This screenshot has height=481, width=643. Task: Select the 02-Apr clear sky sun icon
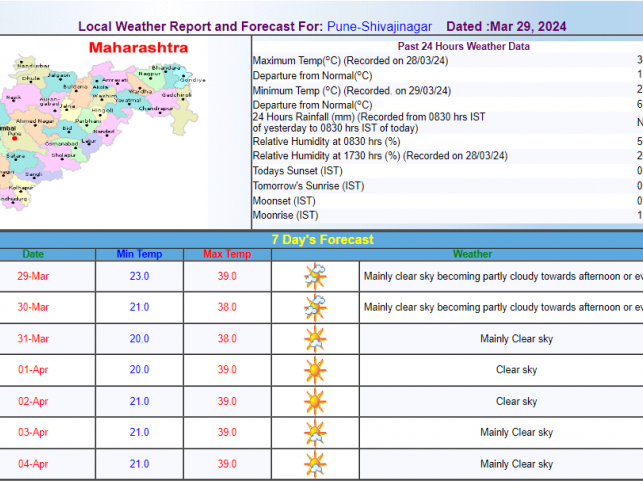click(315, 401)
